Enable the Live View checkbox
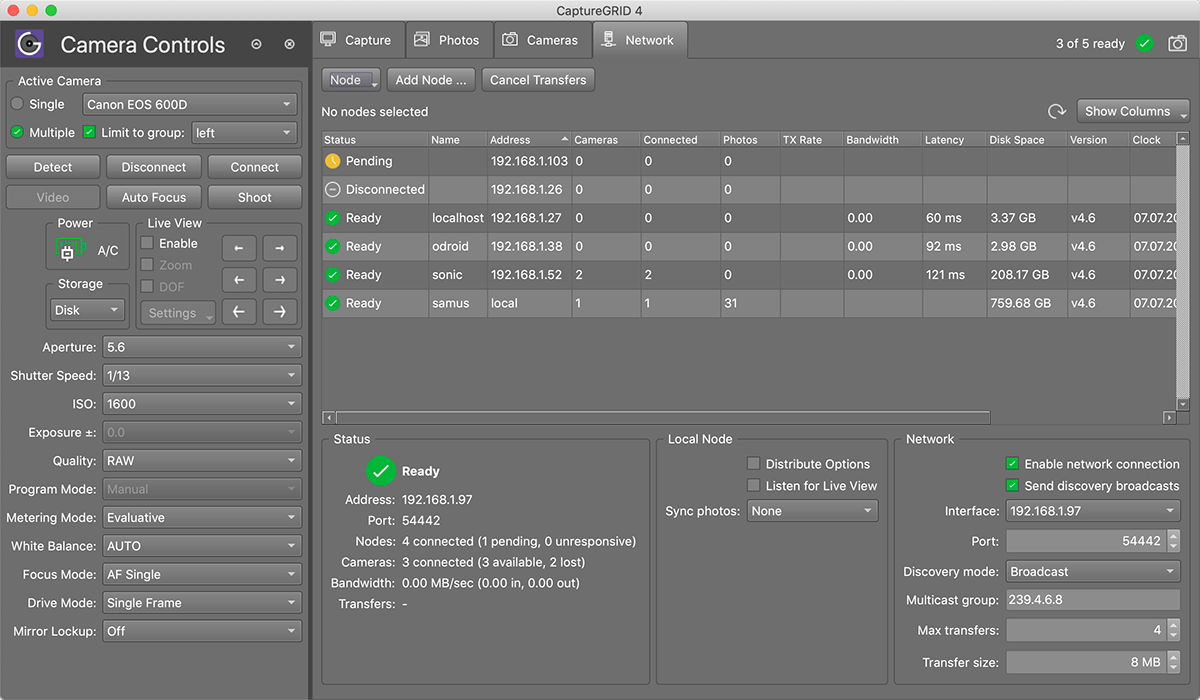Screen dimensions: 1200x700 coord(147,243)
